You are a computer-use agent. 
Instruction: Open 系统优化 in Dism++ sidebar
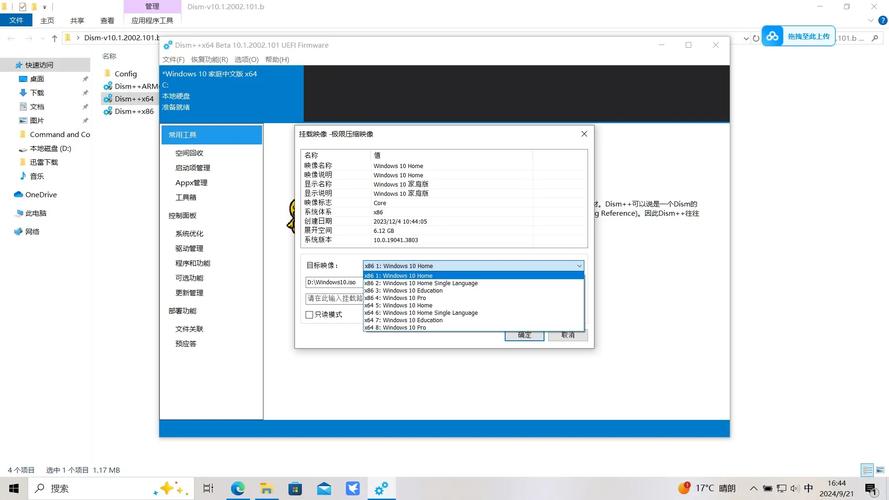[x=189, y=234]
